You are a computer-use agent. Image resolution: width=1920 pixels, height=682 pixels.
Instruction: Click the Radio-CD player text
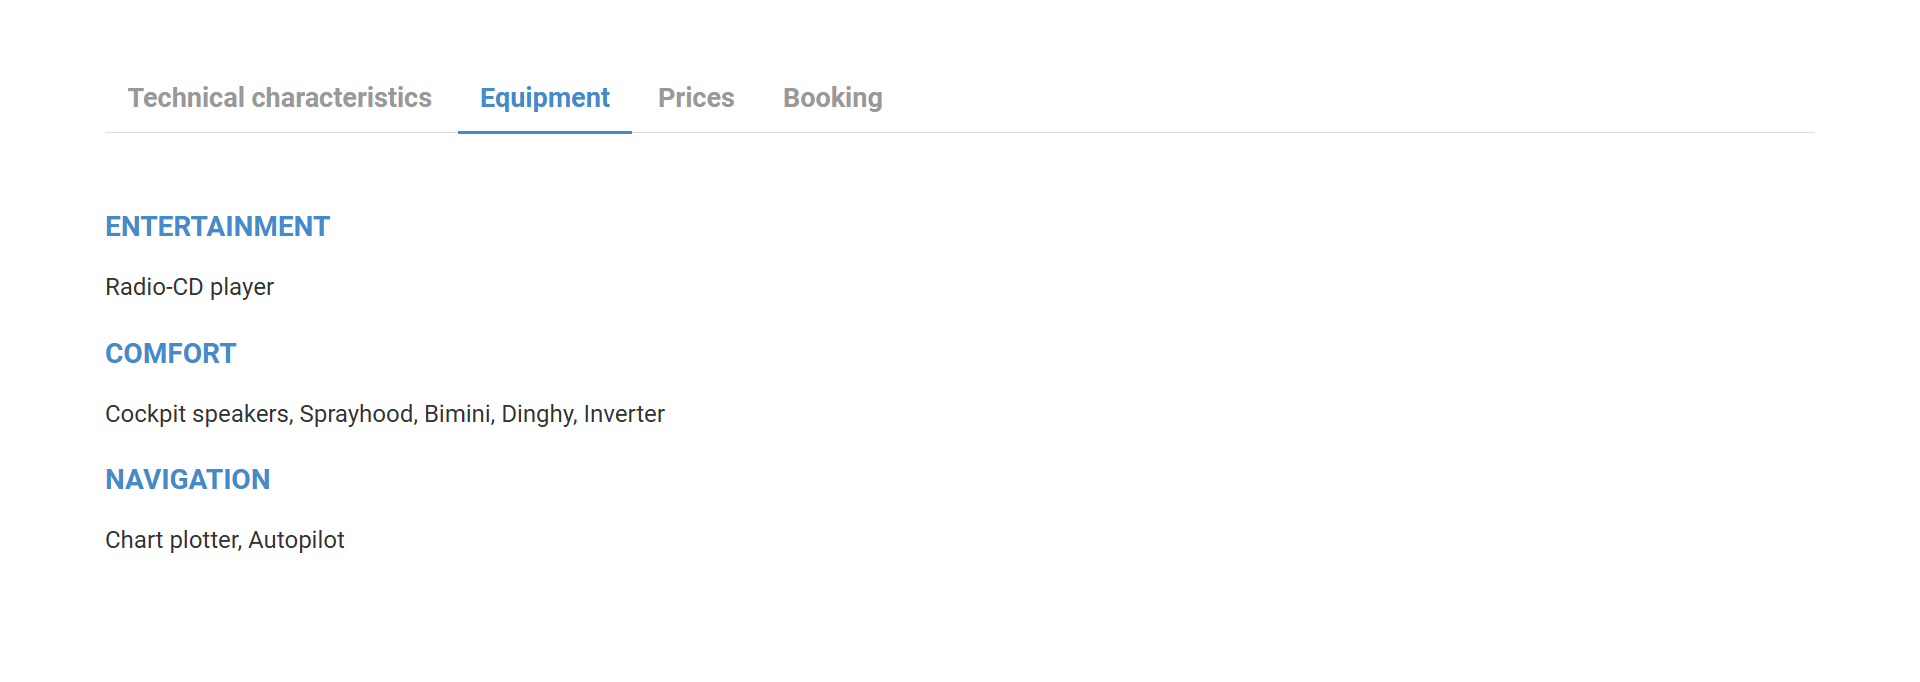[189, 287]
